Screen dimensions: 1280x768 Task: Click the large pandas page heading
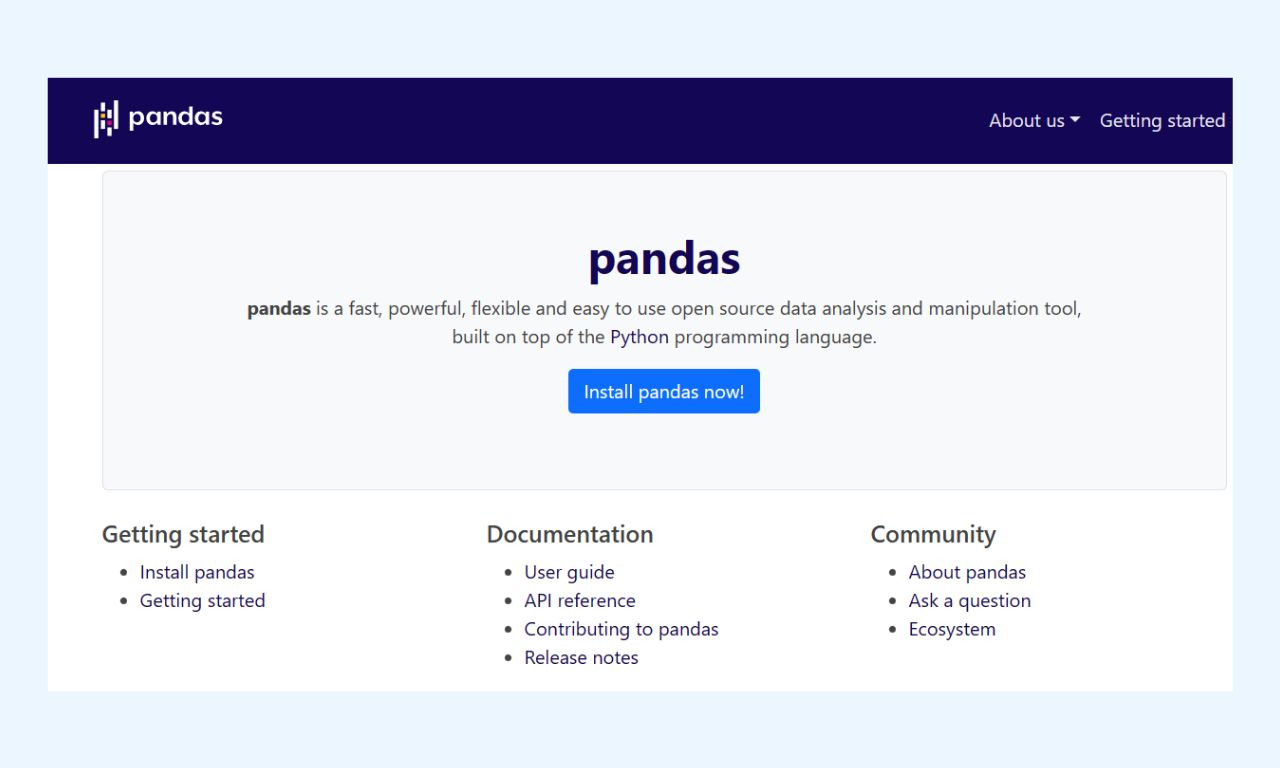(x=664, y=259)
